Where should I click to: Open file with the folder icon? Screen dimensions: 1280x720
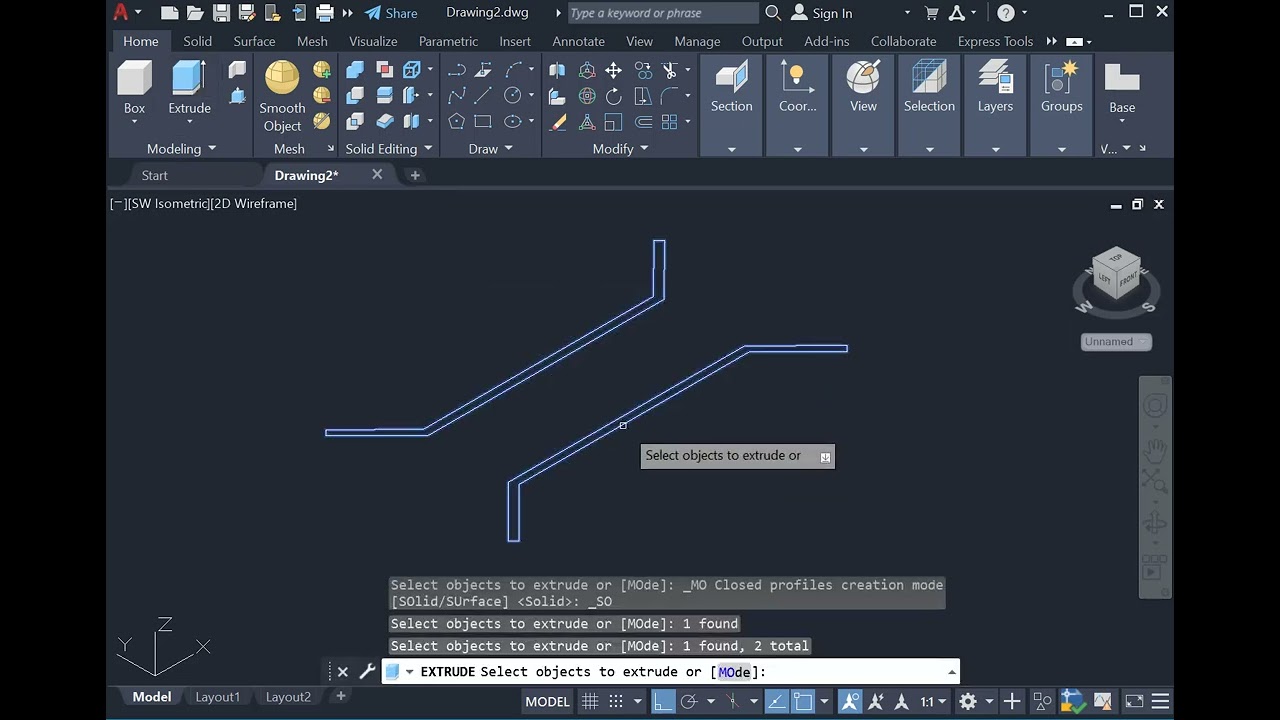pyautogui.click(x=195, y=13)
